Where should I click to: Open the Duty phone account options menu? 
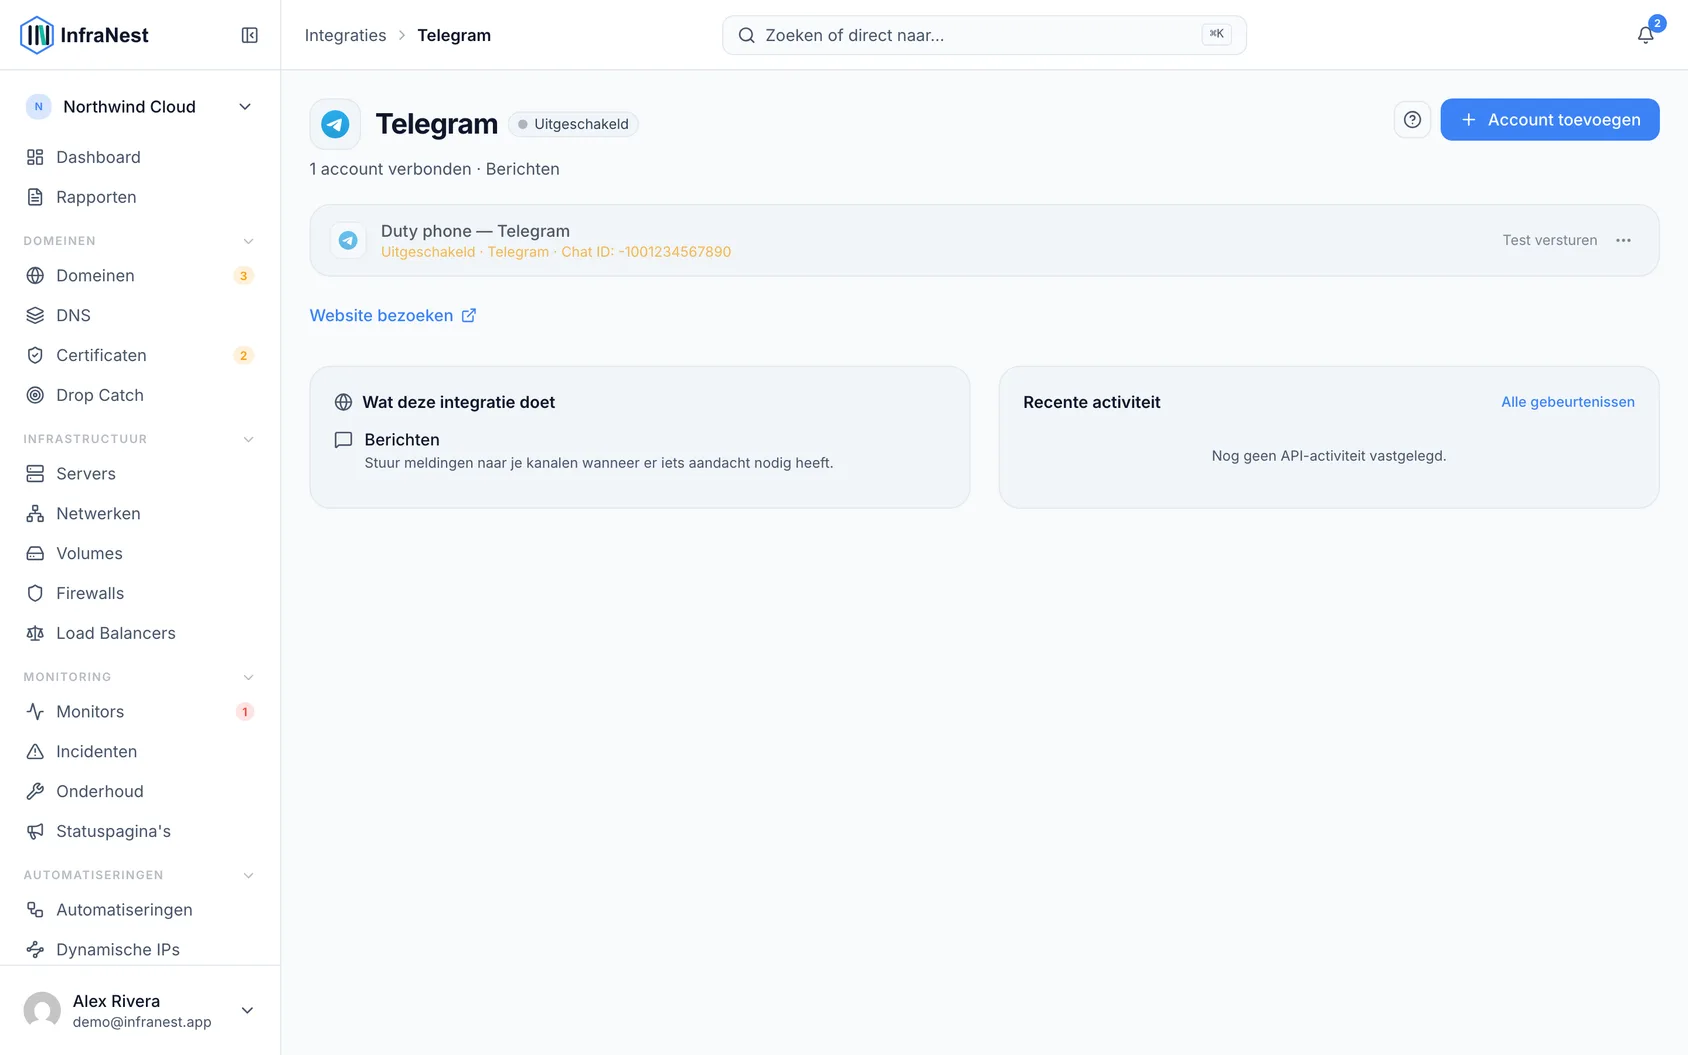[x=1623, y=240]
